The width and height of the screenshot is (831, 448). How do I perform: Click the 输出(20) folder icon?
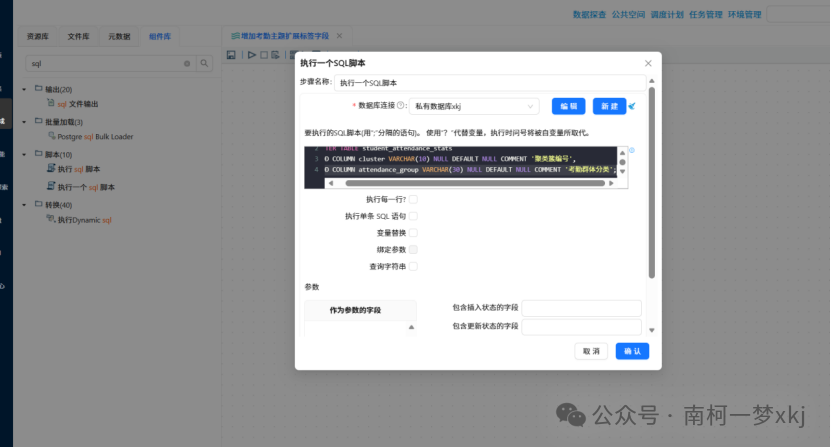[39, 89]
